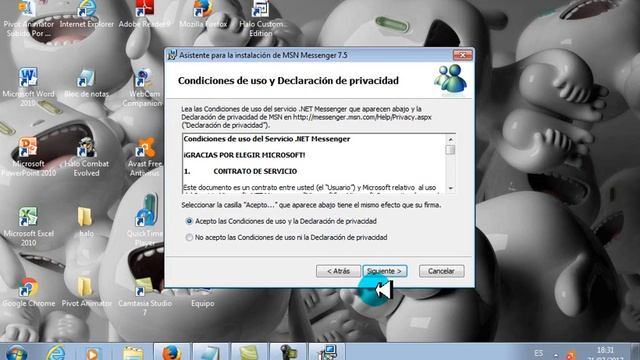Image resolution: width=640 pixels, height=360 pixels.
Task: Open Microsoft Word 2010 desktop shortcut
Action: 28,87
